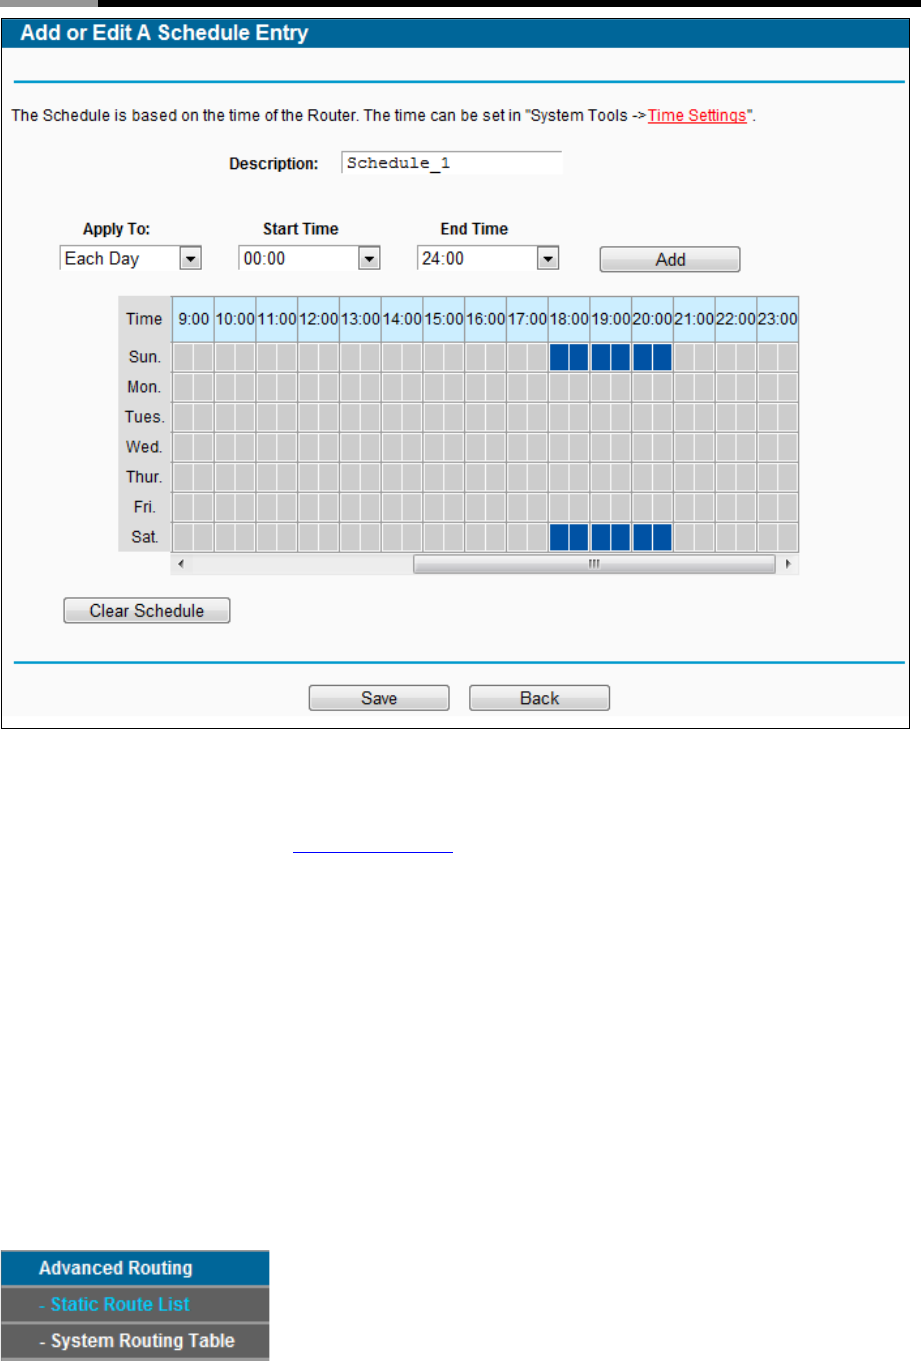The height and width of the screenshot is (1361, 921).
Task: Toggle first Wed. cell at 12:00
Action: click(x=308, y=447)
